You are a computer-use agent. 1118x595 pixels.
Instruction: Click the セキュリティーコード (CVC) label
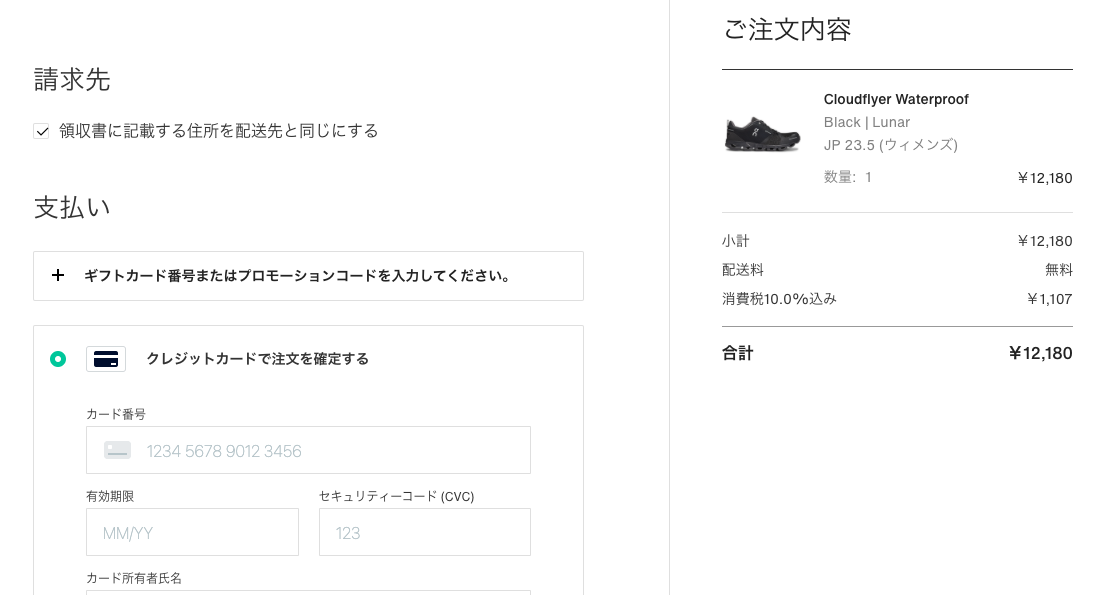(396, 496)
